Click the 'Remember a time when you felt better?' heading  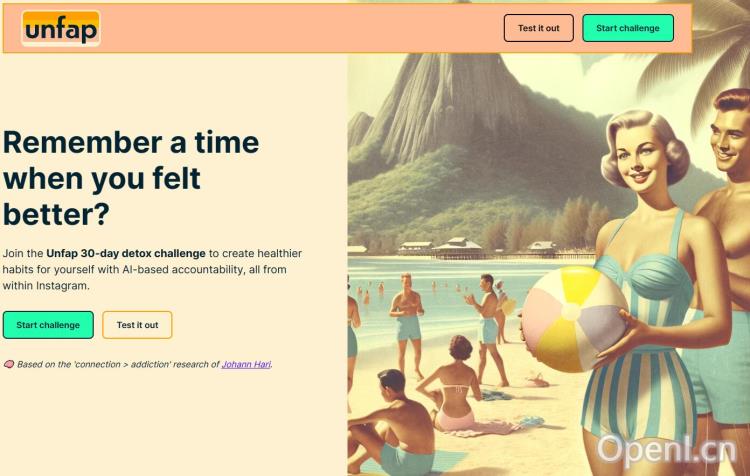click(x=131, y=178)
